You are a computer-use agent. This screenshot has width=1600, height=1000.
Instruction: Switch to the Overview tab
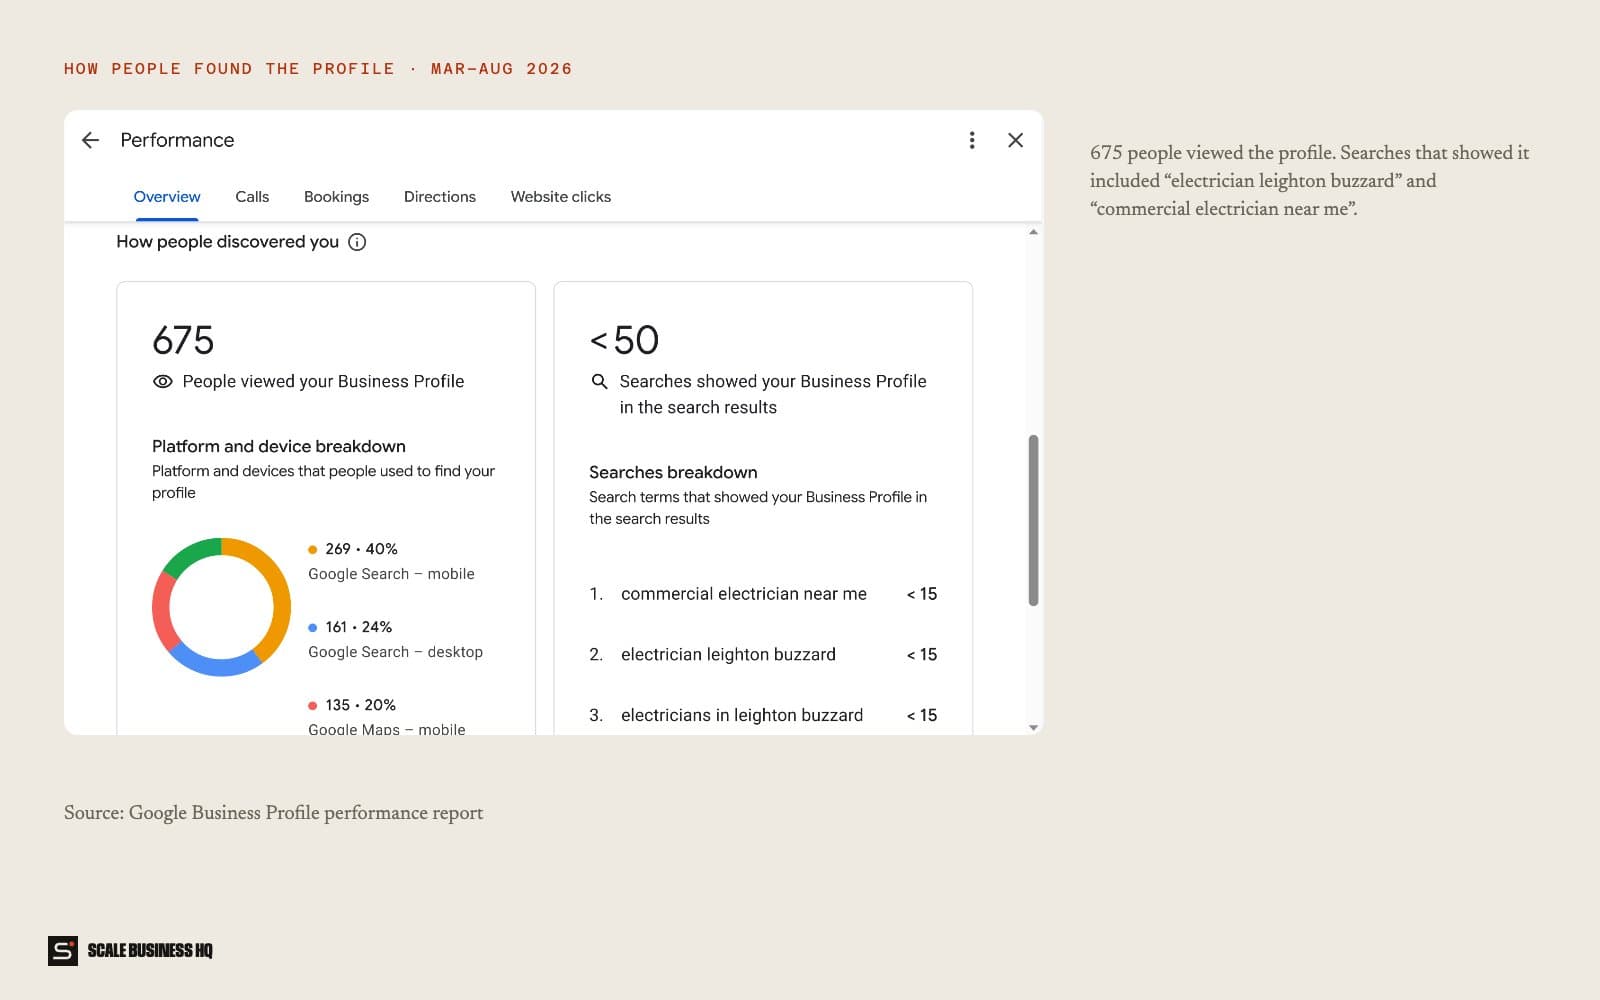[x=167, y=197]
